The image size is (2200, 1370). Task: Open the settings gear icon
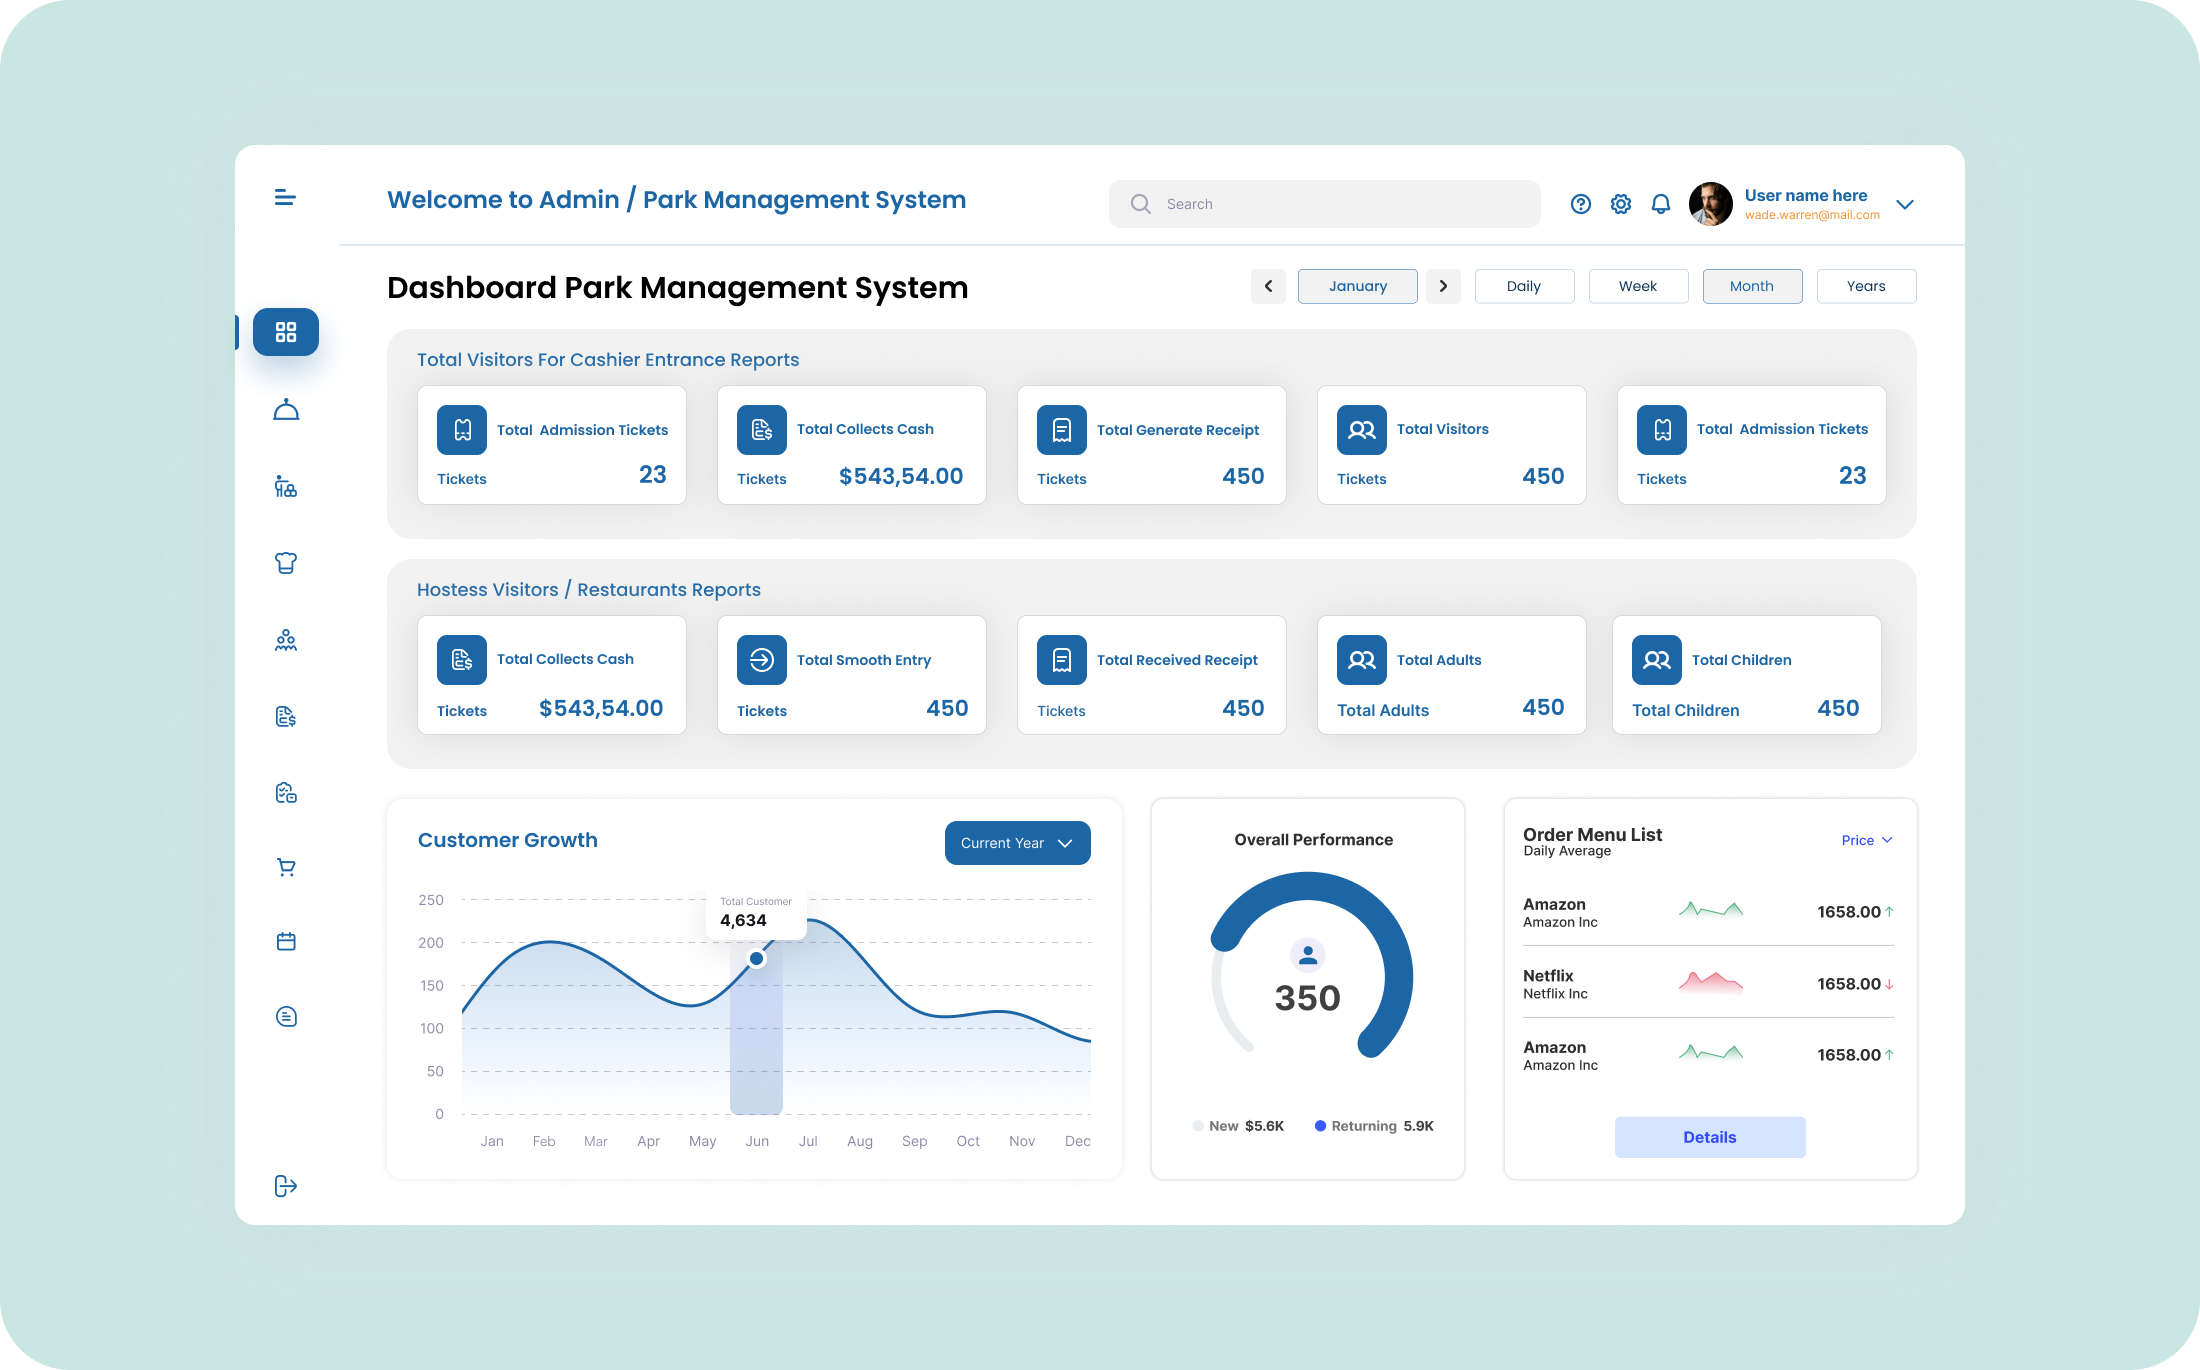pyautogui.click(x=1621, y=203)
